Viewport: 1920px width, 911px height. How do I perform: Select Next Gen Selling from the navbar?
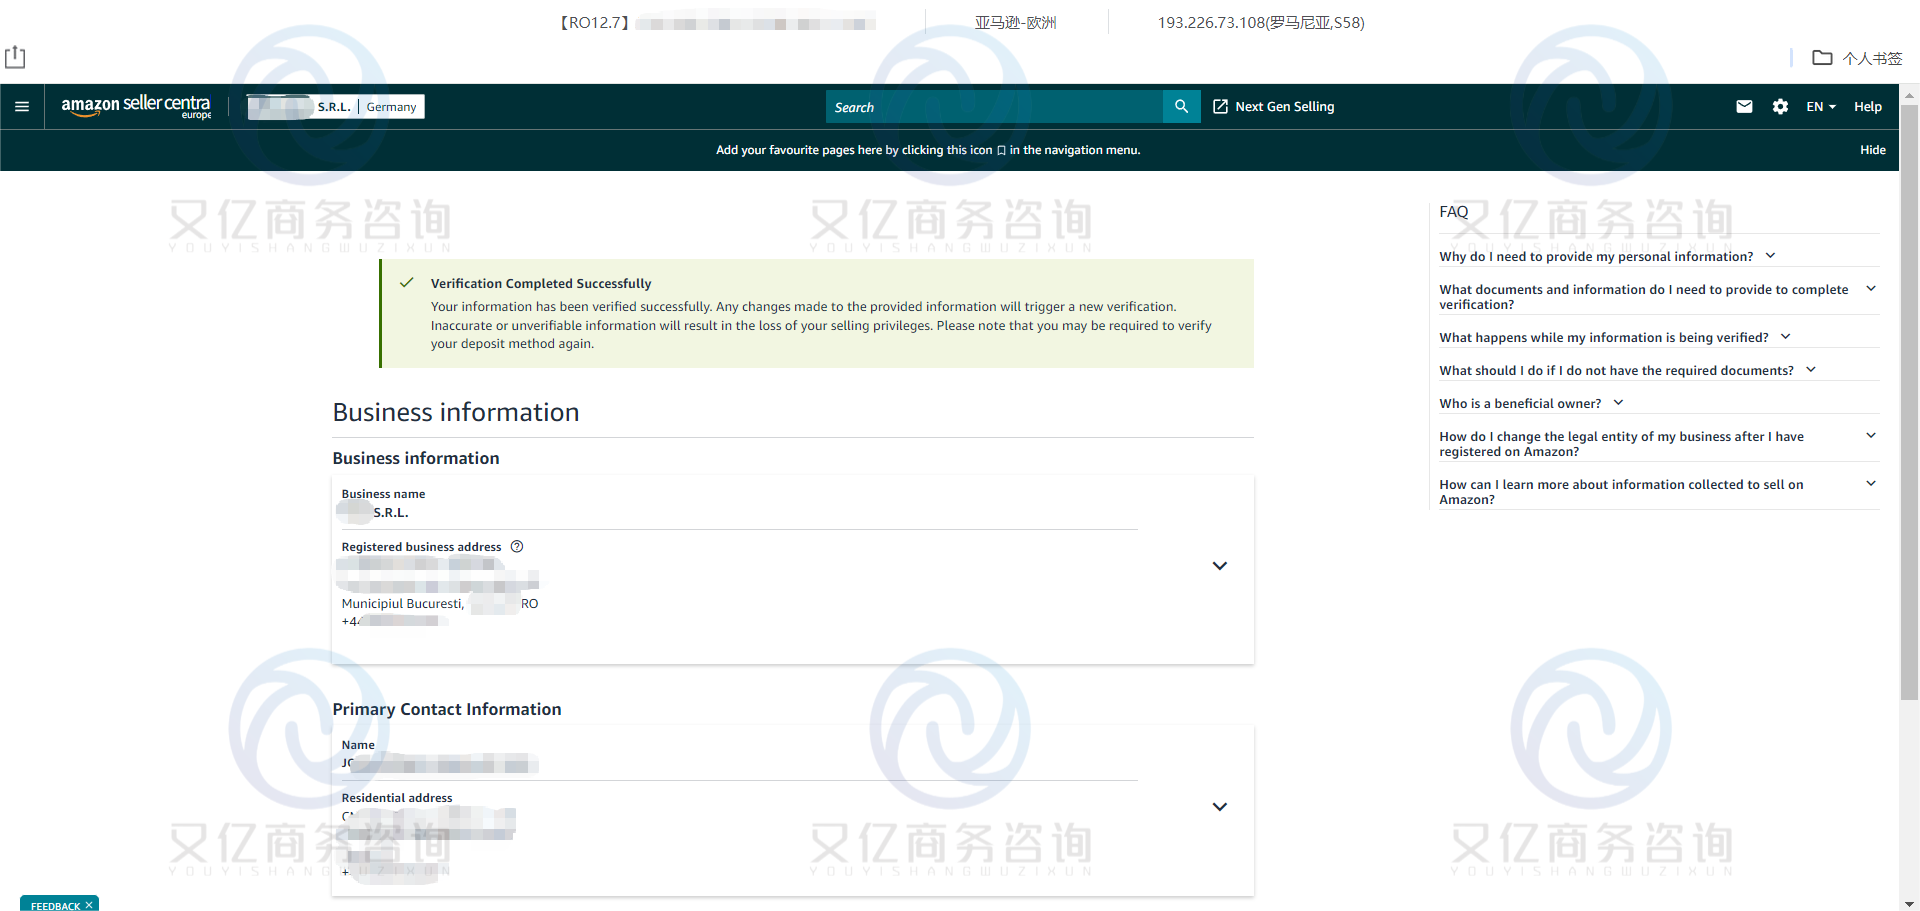[x=1284, y=106]
